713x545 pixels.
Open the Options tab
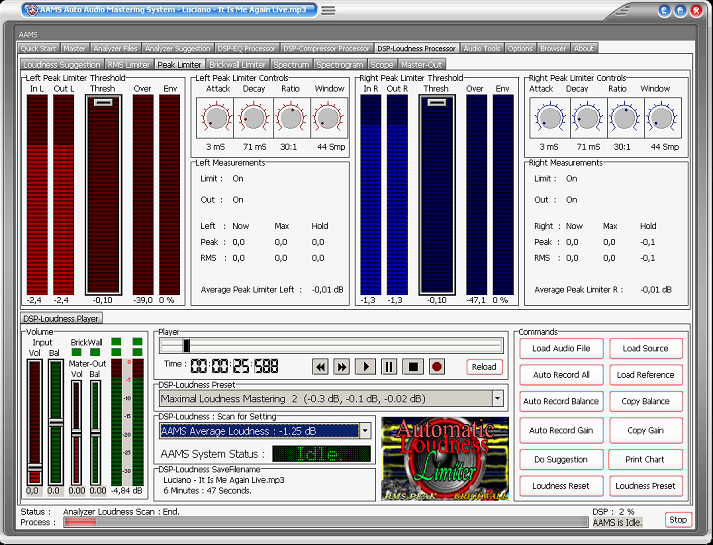(520, 48)
